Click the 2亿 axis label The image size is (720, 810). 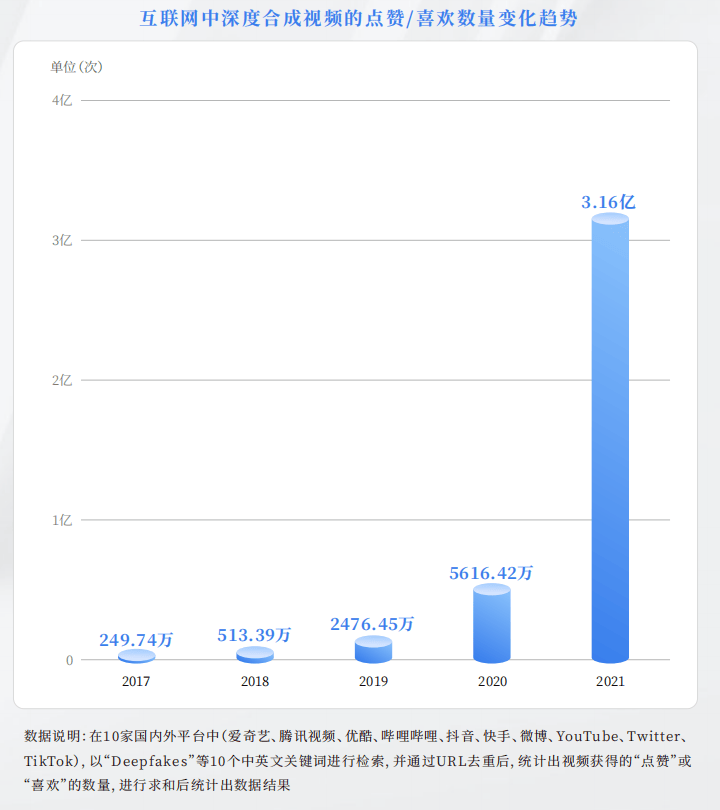[x=62, y=380]
